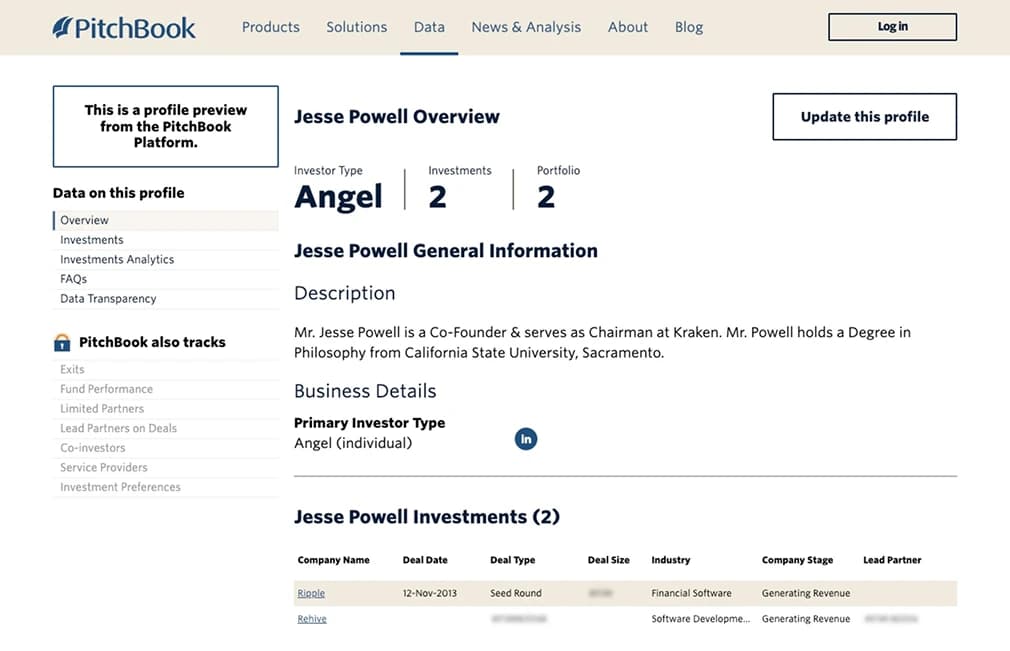Click the PitchBook logo
Screen dimensions: 1010x651
pyautogui.click(x=124, y=28)
